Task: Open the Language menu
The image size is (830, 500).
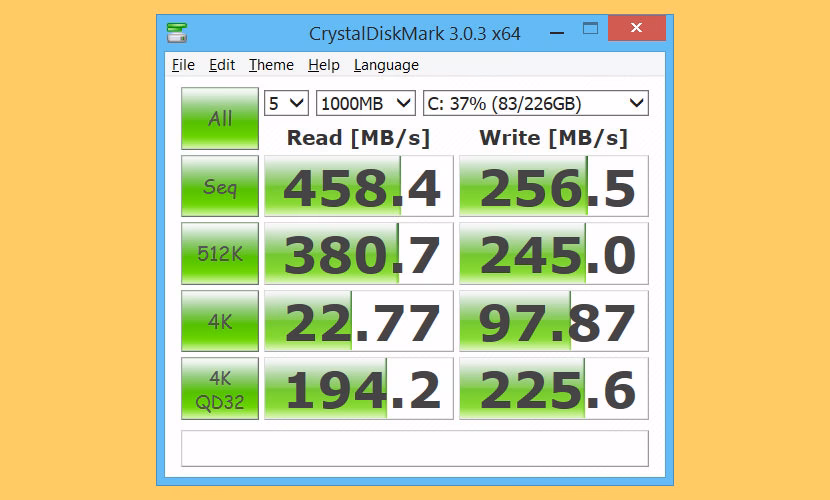Action: point(386,65)
